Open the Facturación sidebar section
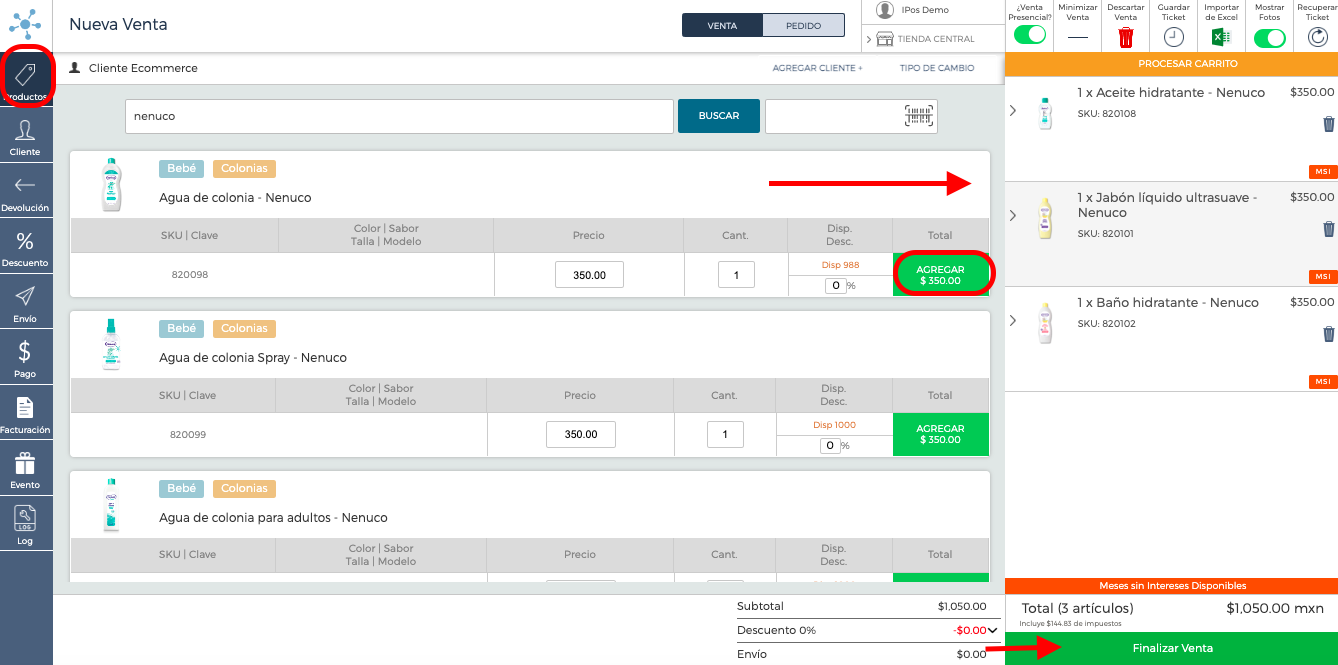Viewport: 1338px width, 665px height. (x=25, y=415)
